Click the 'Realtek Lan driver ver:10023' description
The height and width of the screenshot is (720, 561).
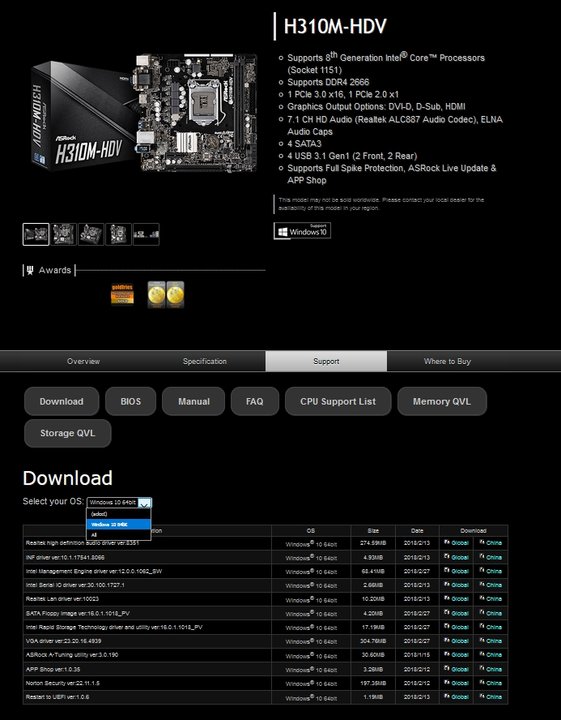coord(62,599)
